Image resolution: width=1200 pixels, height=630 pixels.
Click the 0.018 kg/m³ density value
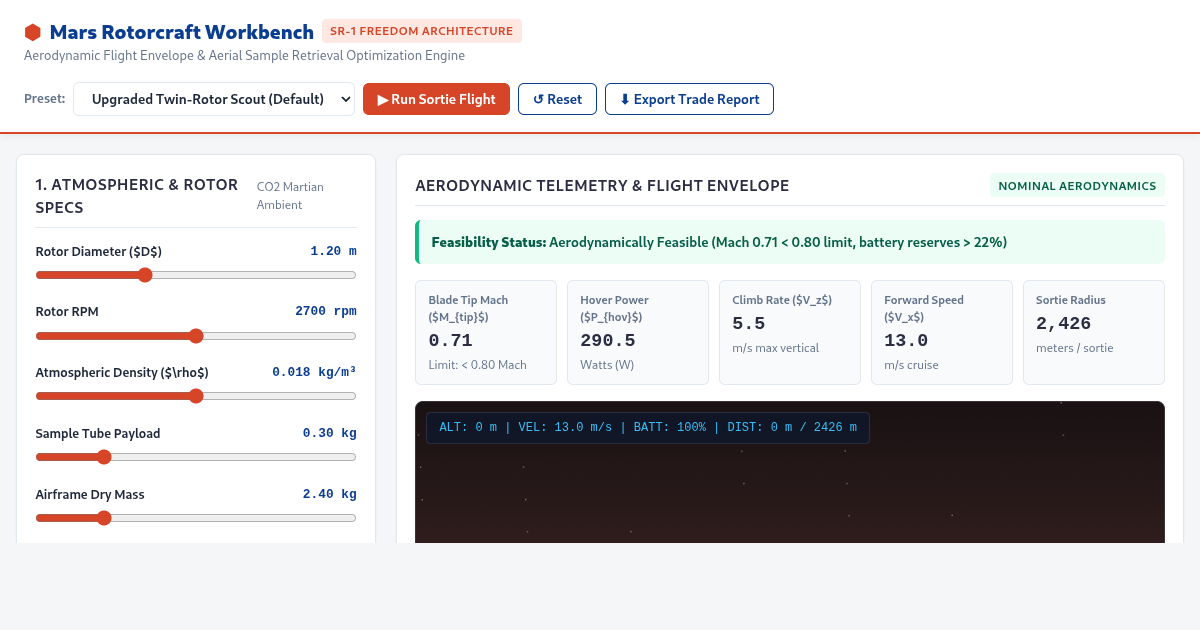(314, 372)
